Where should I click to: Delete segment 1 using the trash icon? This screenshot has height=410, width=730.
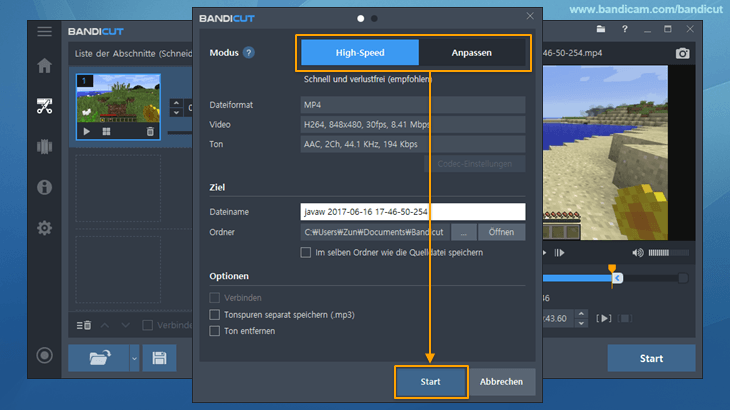pos(150,131)
